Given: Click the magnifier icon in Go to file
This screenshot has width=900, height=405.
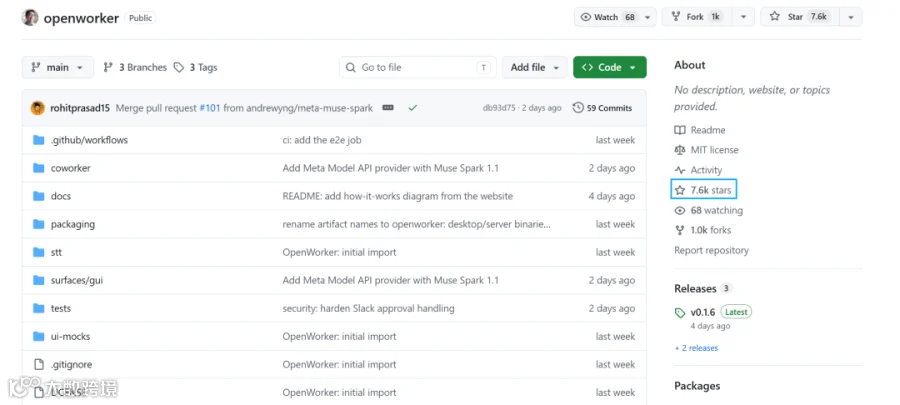Looking at the screenshot, I should [351, 68].
